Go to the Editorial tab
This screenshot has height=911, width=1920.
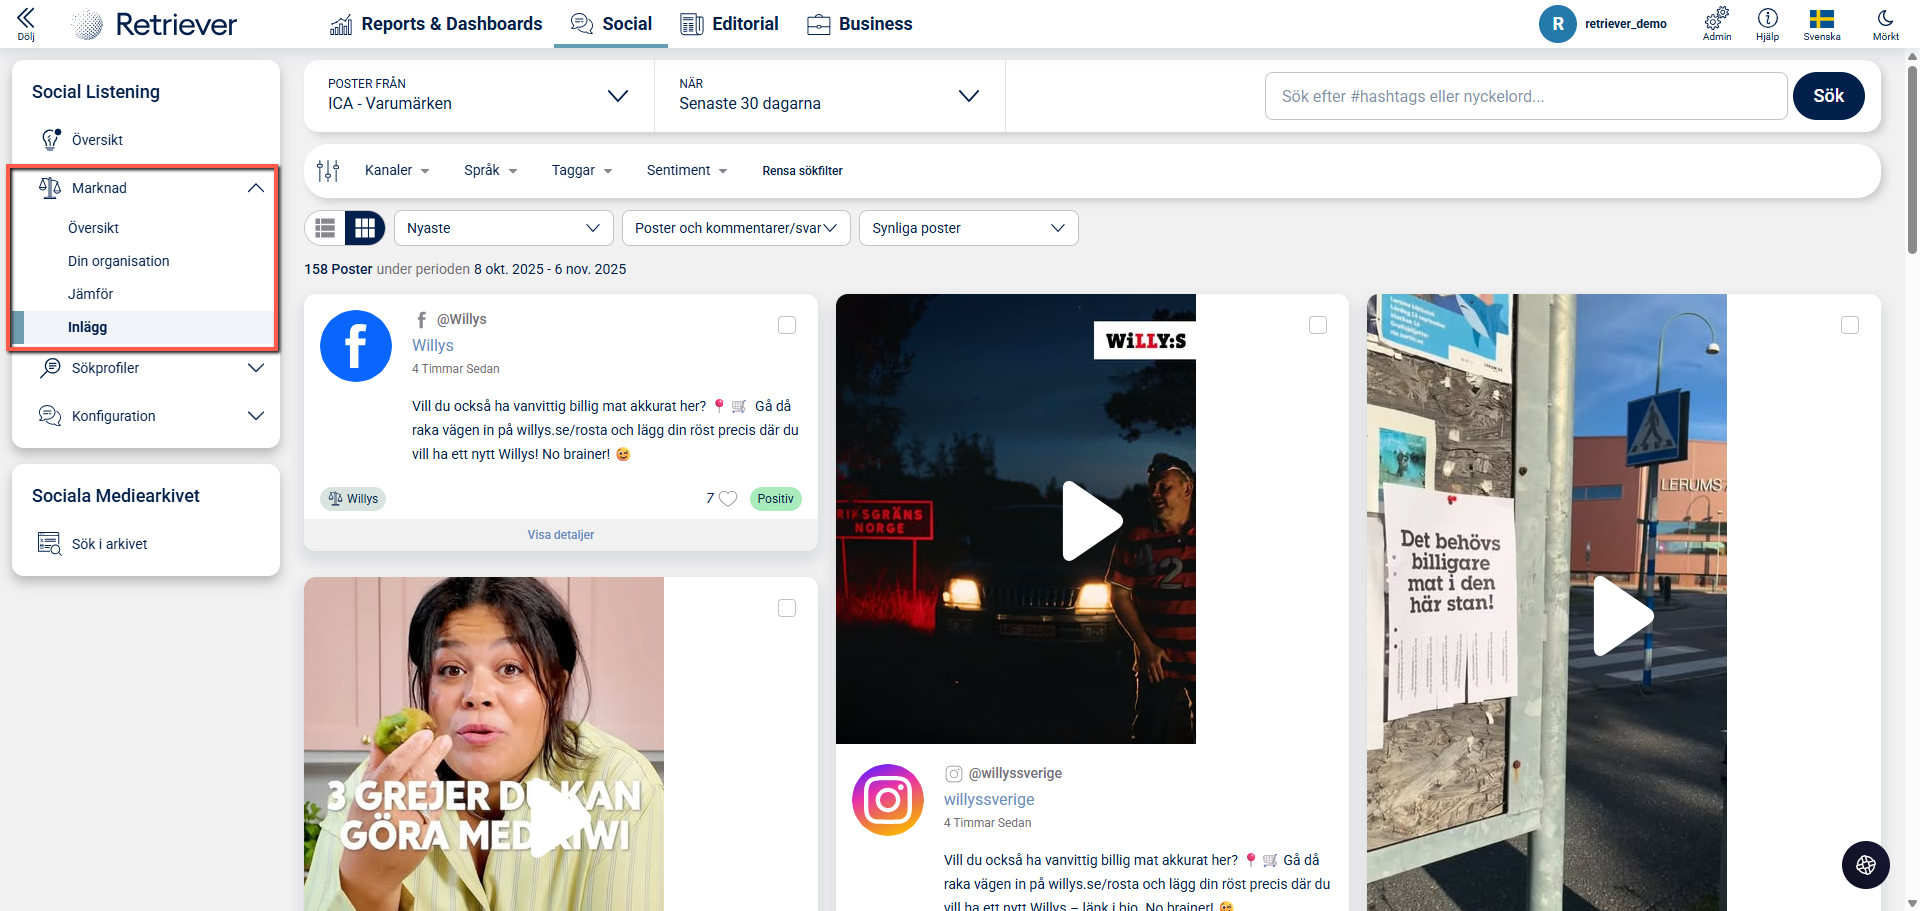click(729, 24)
